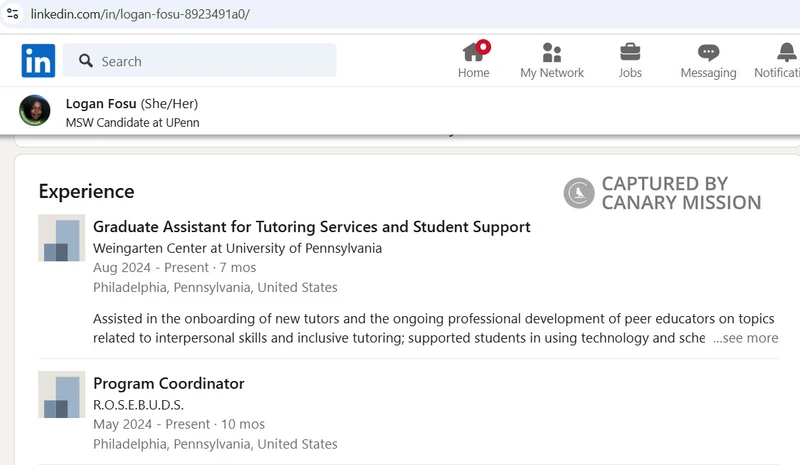Open the R.O.S.E.B.U.D.S. organization link

click(138, 405)
